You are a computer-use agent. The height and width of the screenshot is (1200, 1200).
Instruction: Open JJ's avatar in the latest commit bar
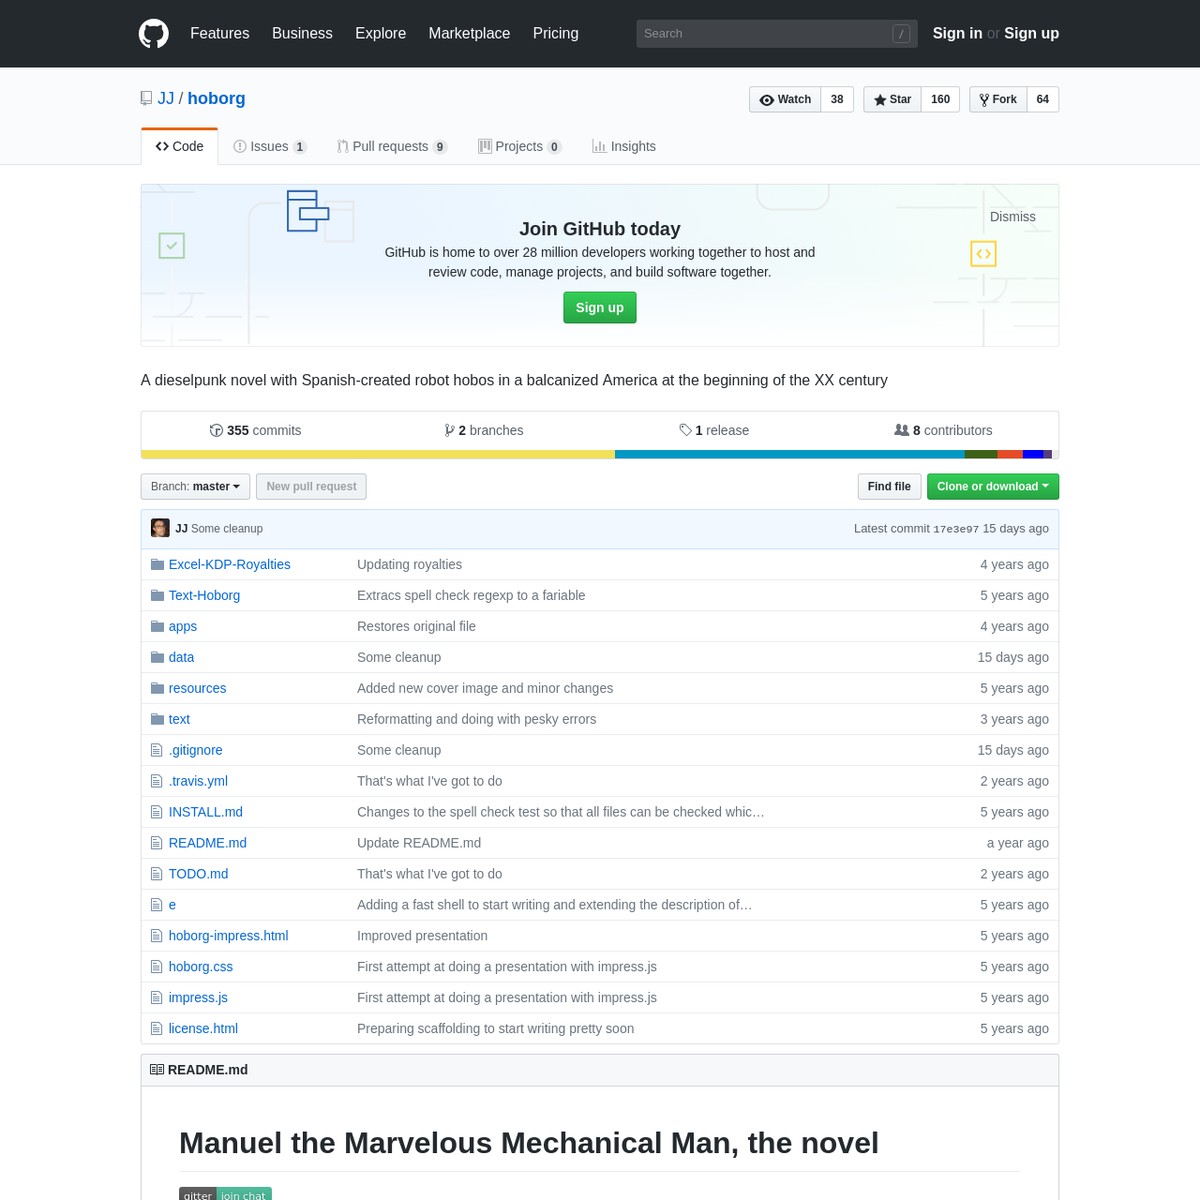(160, 528)
